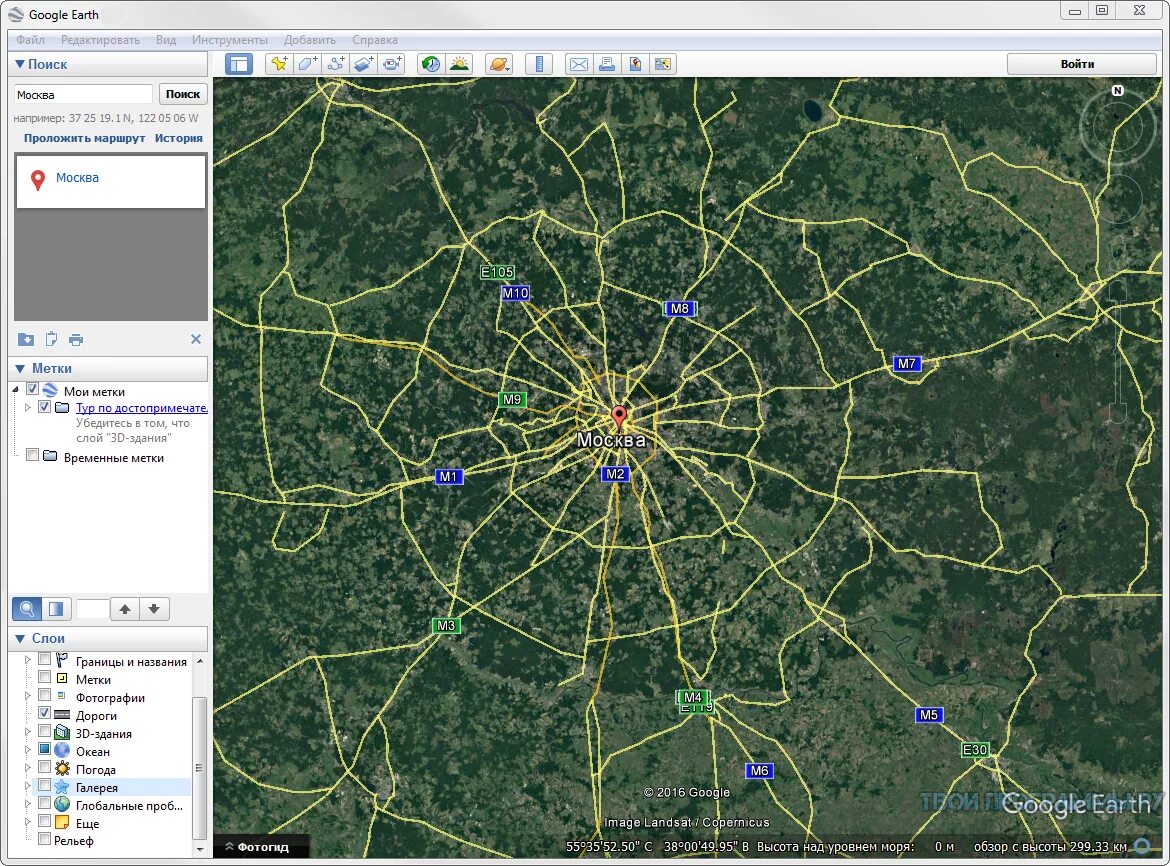Move selected place down arrow

[154, 609]
